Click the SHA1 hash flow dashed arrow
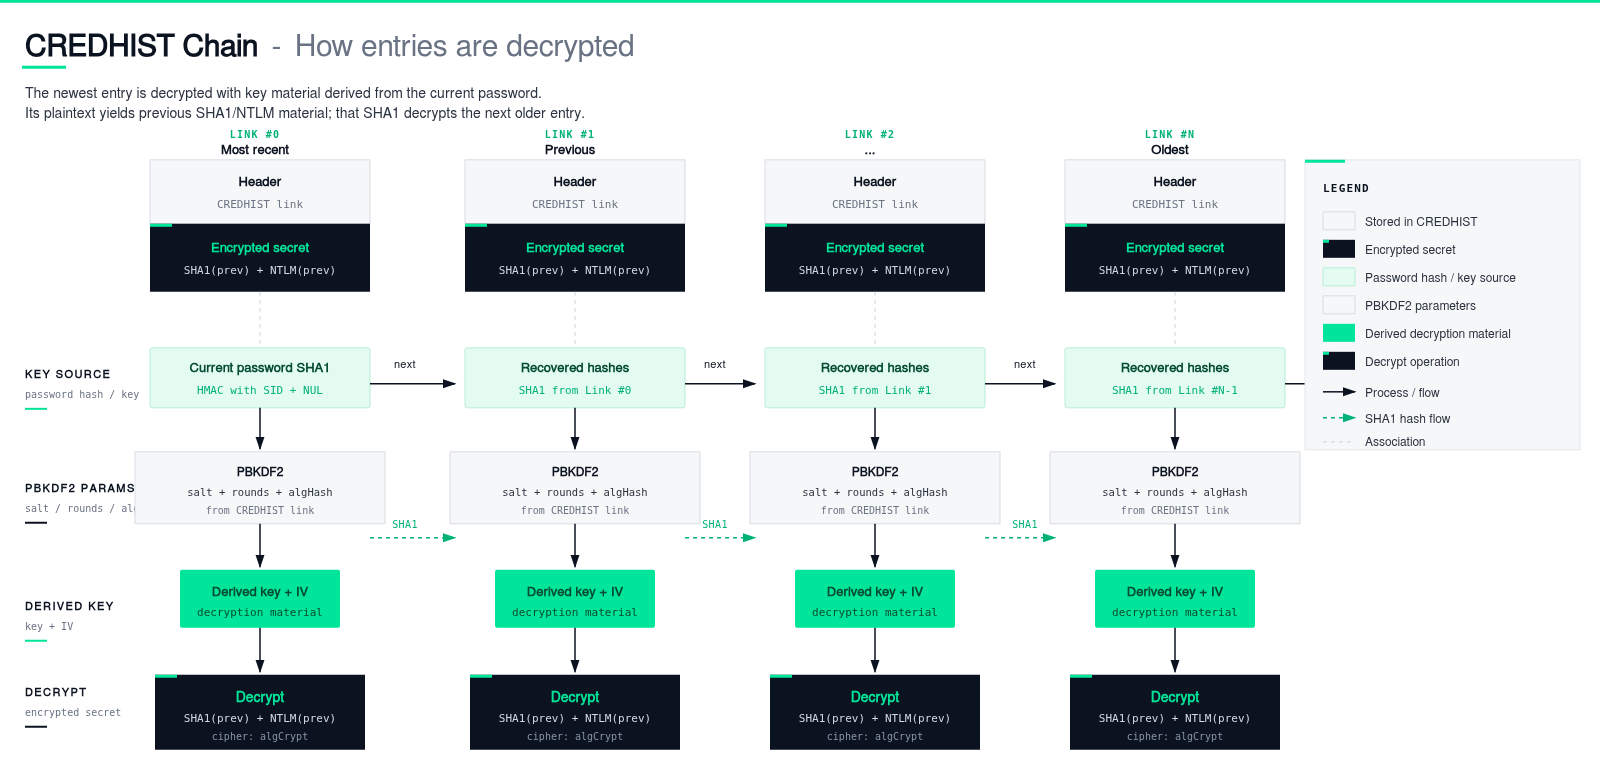Image resolution: width=1600 pixels, height=780 pixels. click(x=1339, y=418)
